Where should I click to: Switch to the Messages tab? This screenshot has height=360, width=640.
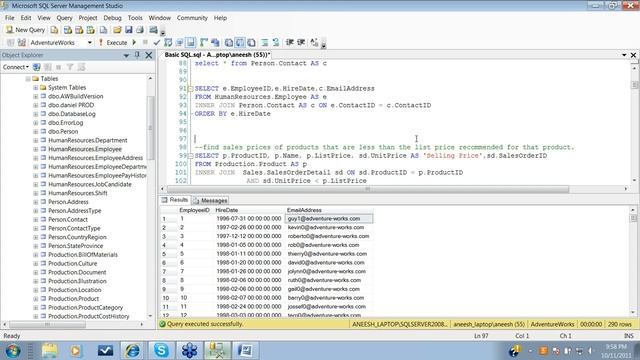point(210,200)
